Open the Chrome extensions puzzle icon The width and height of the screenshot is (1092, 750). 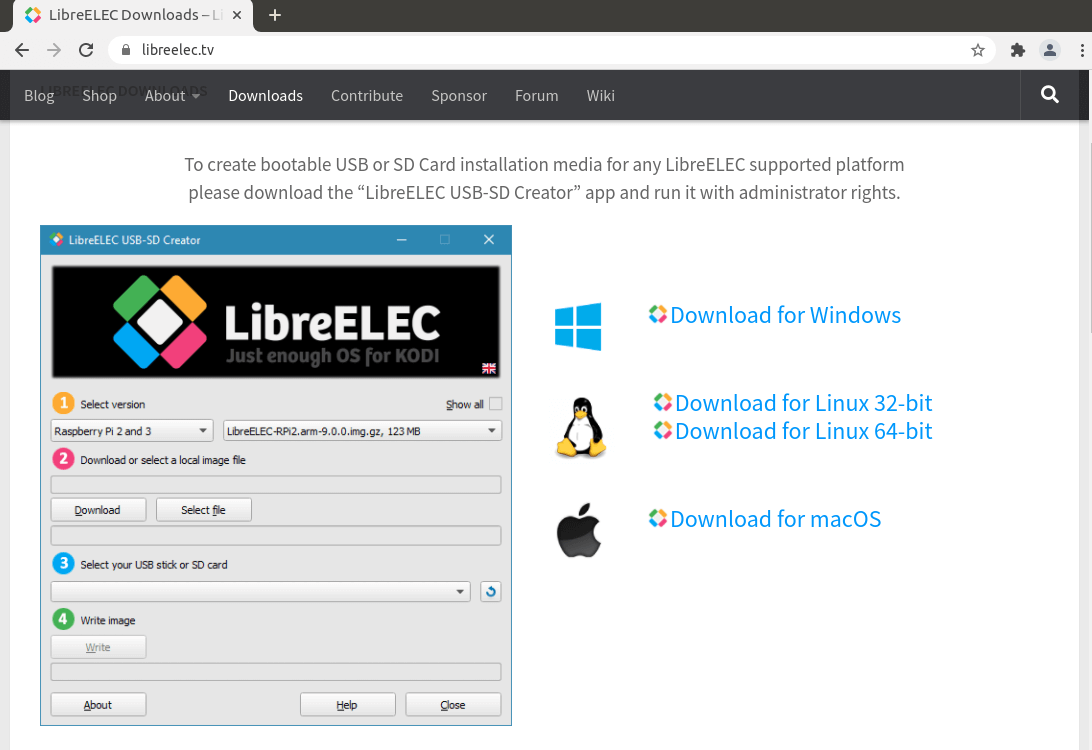(x=1018, y=50)
